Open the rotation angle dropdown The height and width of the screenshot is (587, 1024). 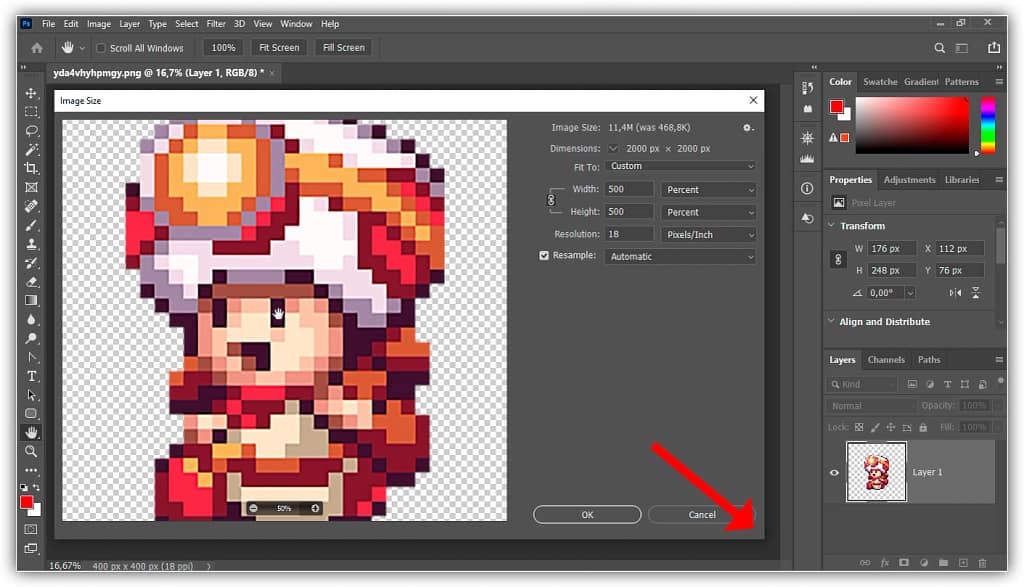910,293
